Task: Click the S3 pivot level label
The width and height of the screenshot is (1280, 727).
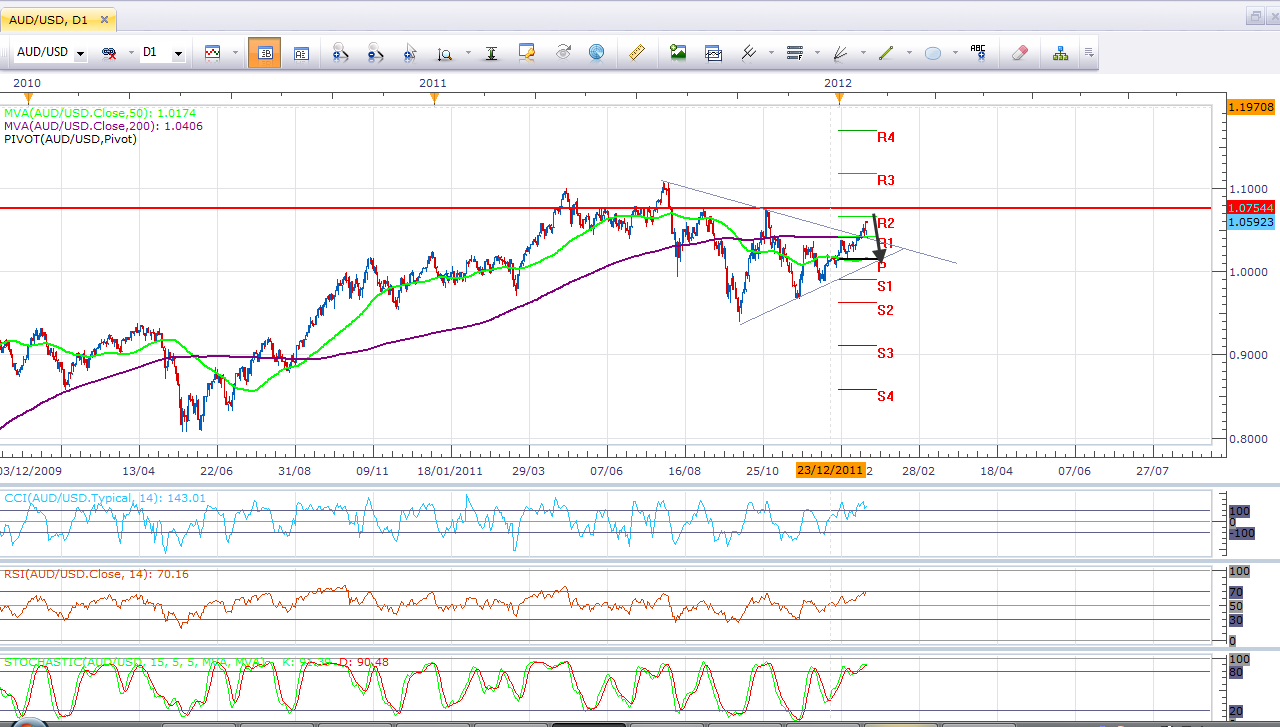Action: point(885,353)
